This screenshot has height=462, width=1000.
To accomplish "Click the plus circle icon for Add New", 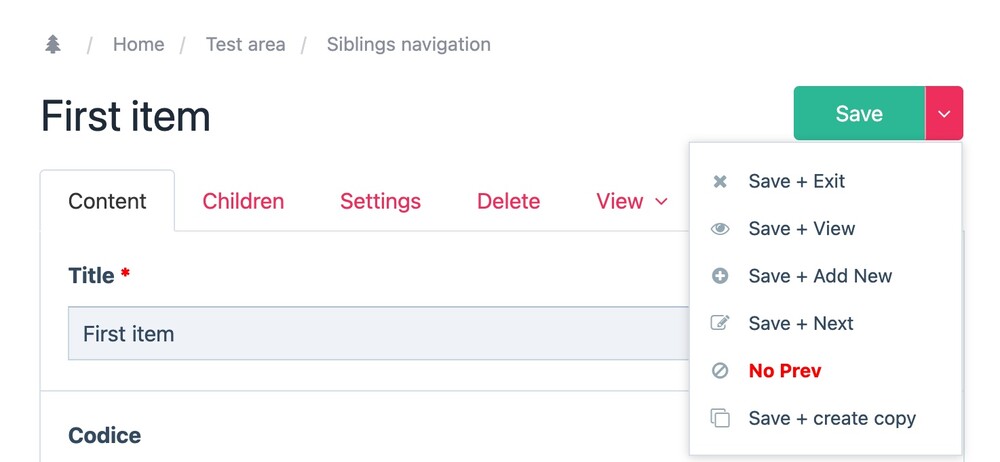I will pos(719,276).
